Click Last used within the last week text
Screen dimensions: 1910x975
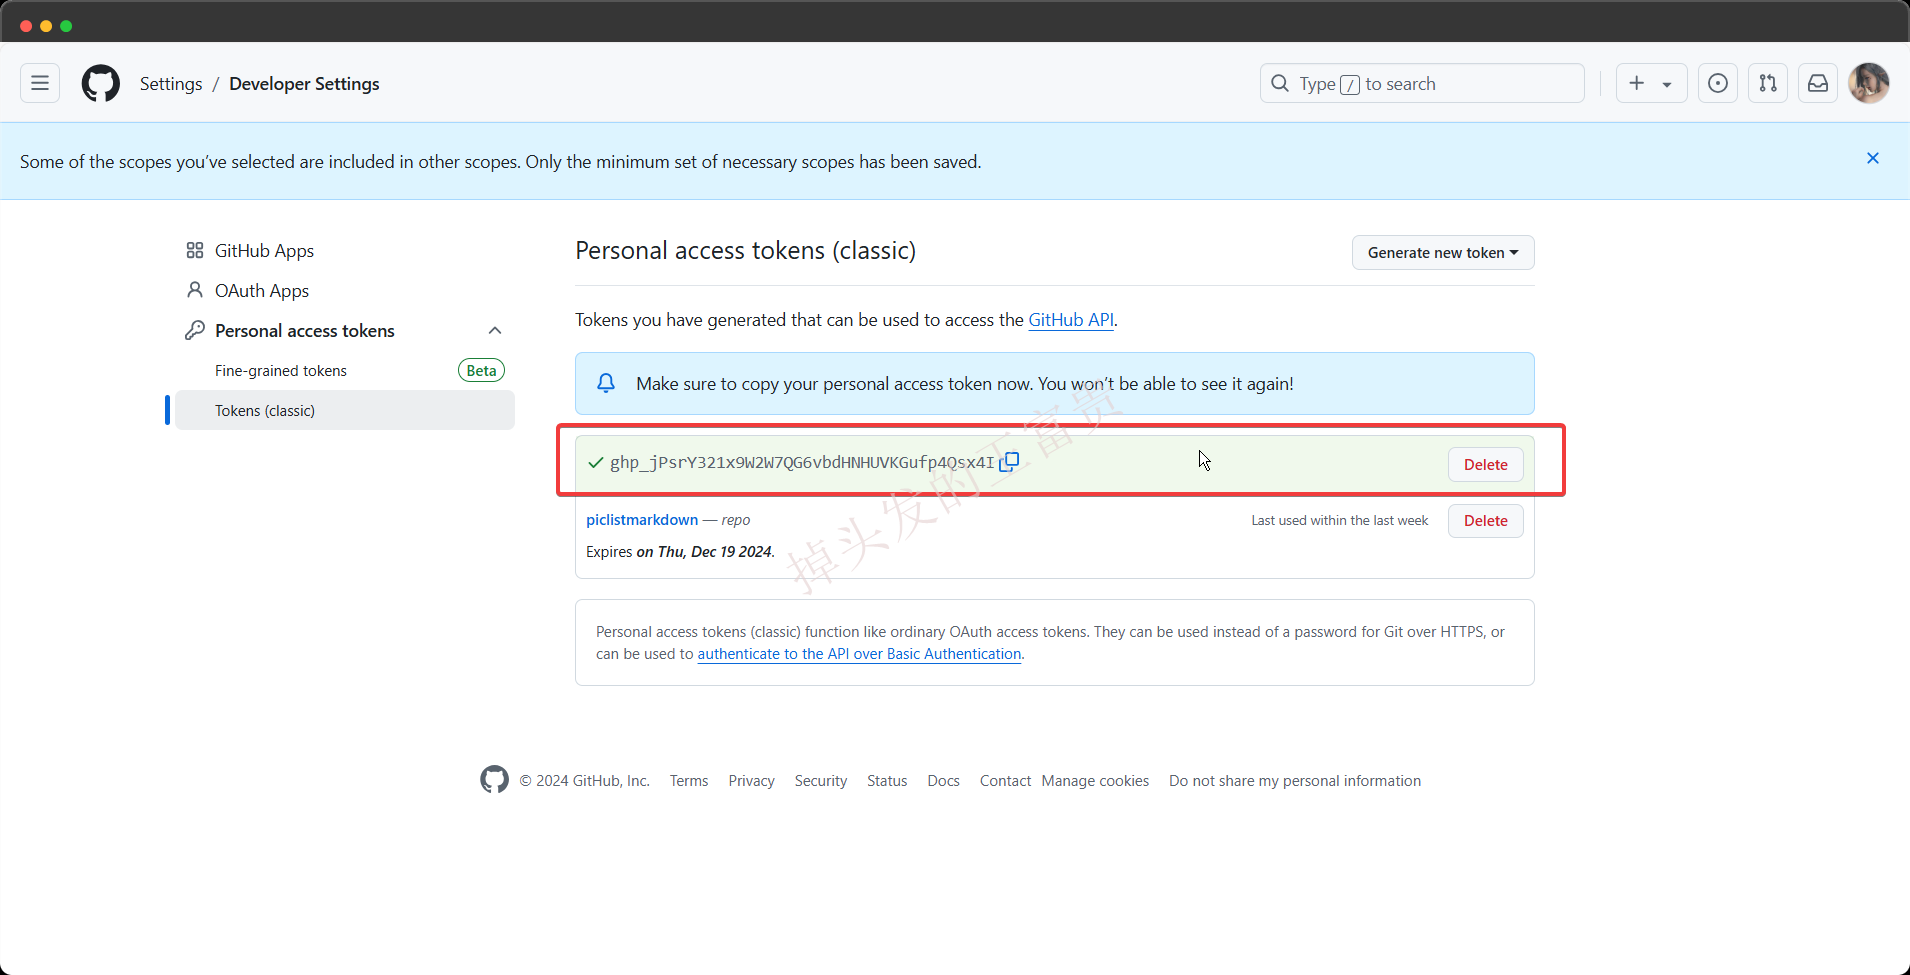pyautogui.click(x=1340, y=520)
